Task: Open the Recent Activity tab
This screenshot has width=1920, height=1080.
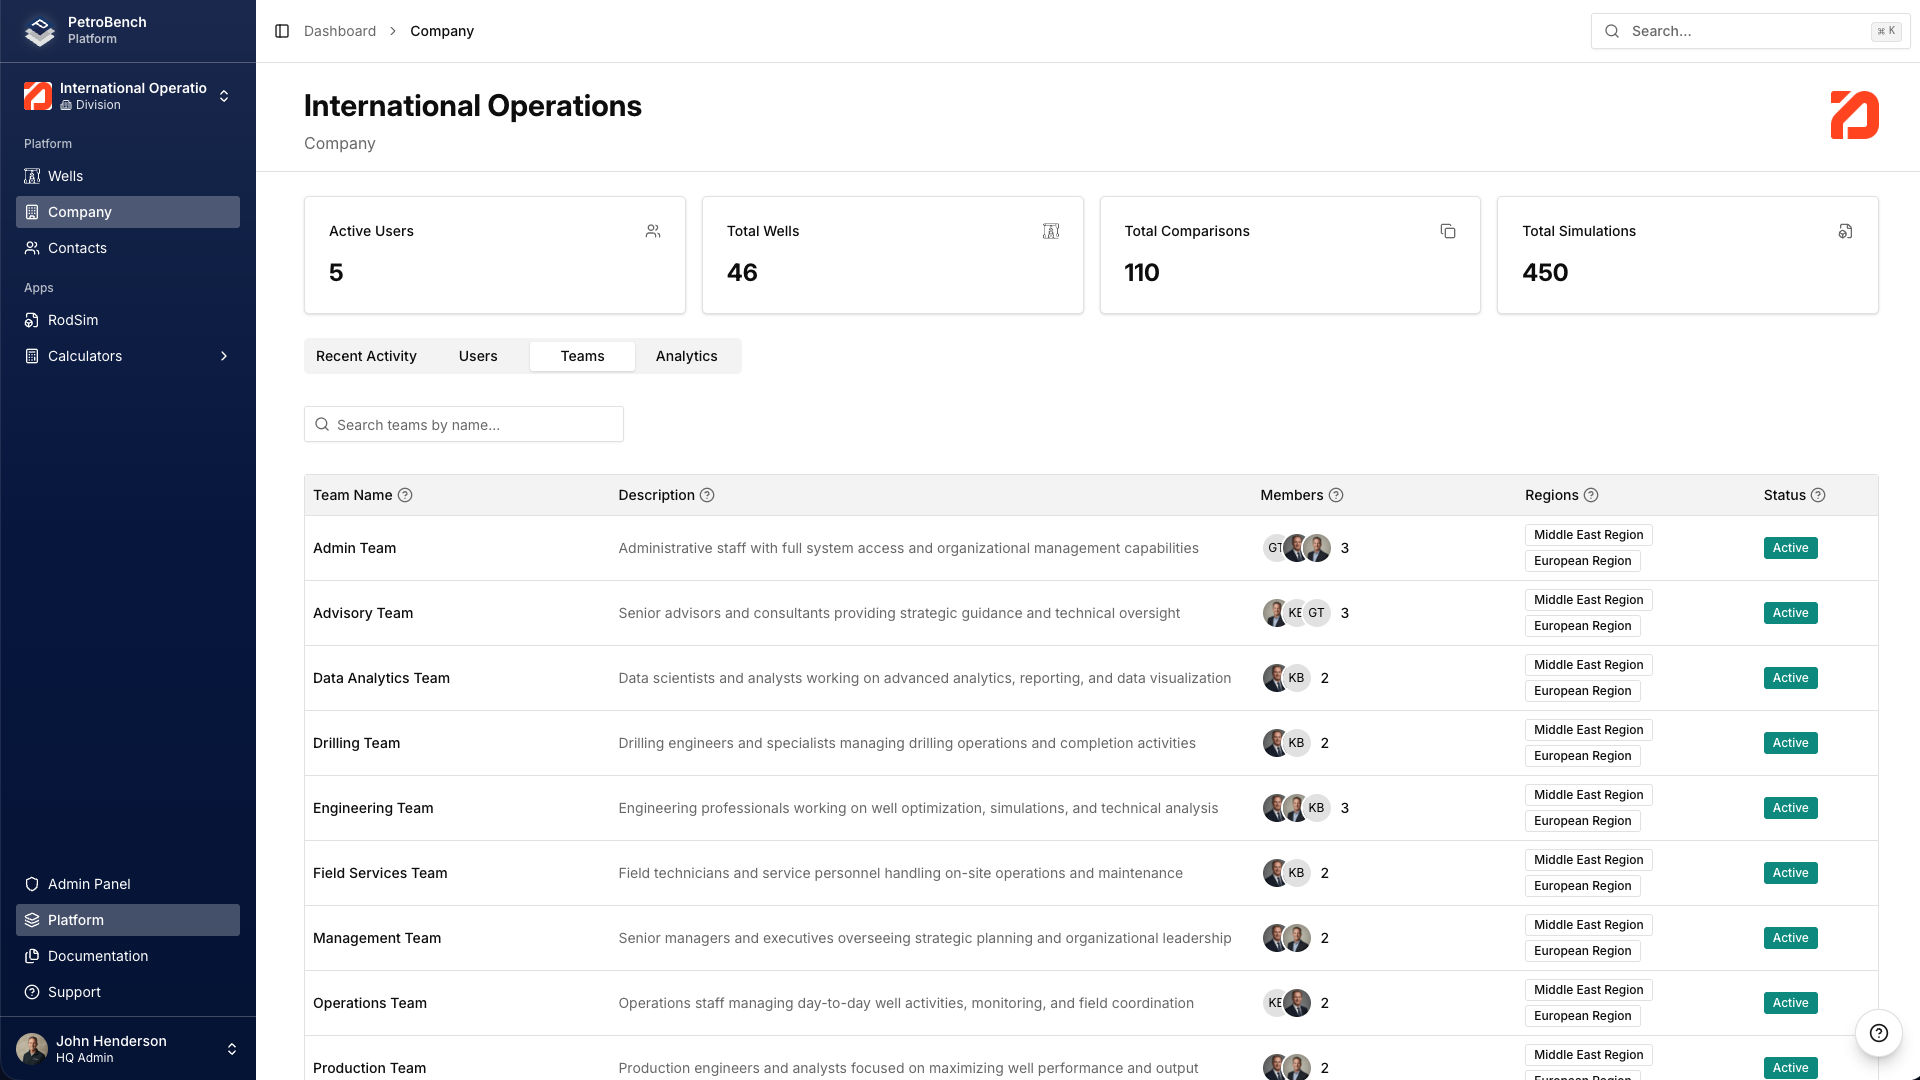Action: (x=366, y=356)
